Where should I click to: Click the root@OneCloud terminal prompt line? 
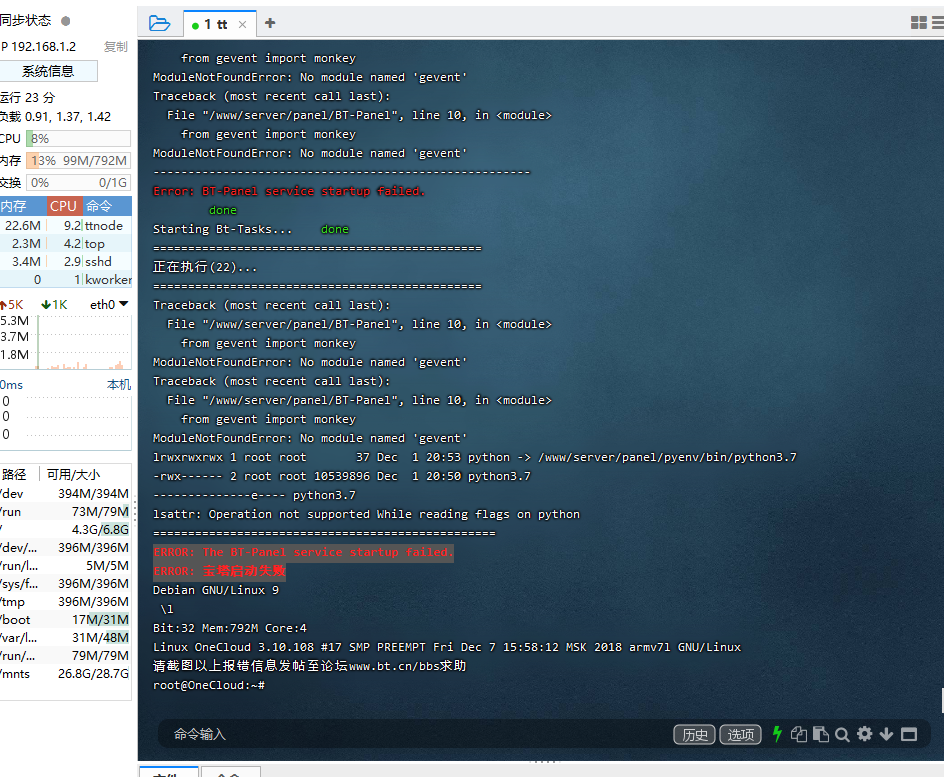tap(209, 685)
